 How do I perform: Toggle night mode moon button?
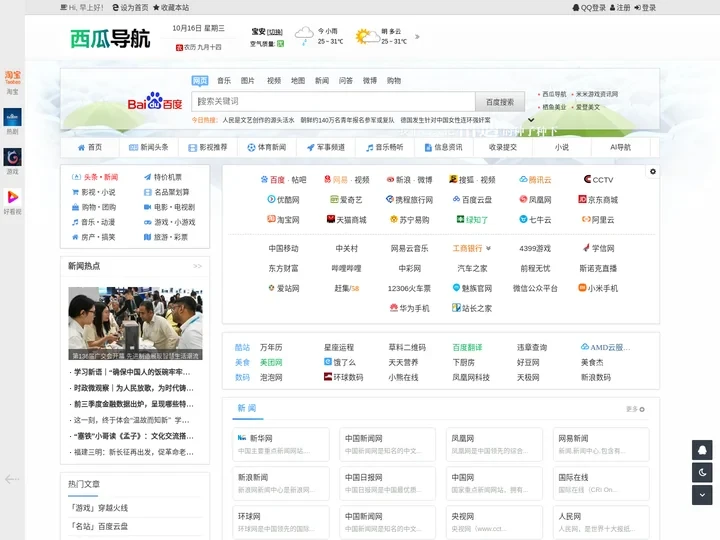702,472
